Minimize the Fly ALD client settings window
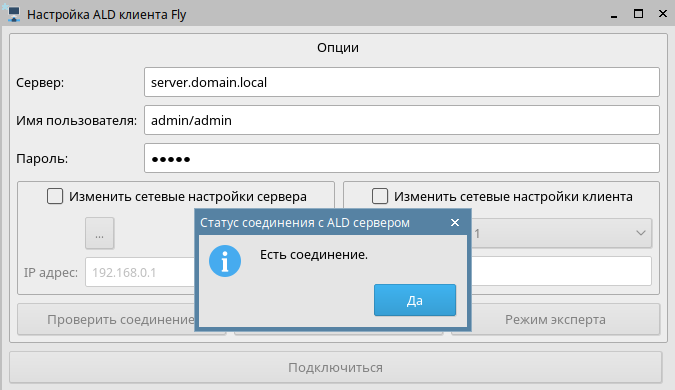The image size is (675, 390). coord(614,15)
